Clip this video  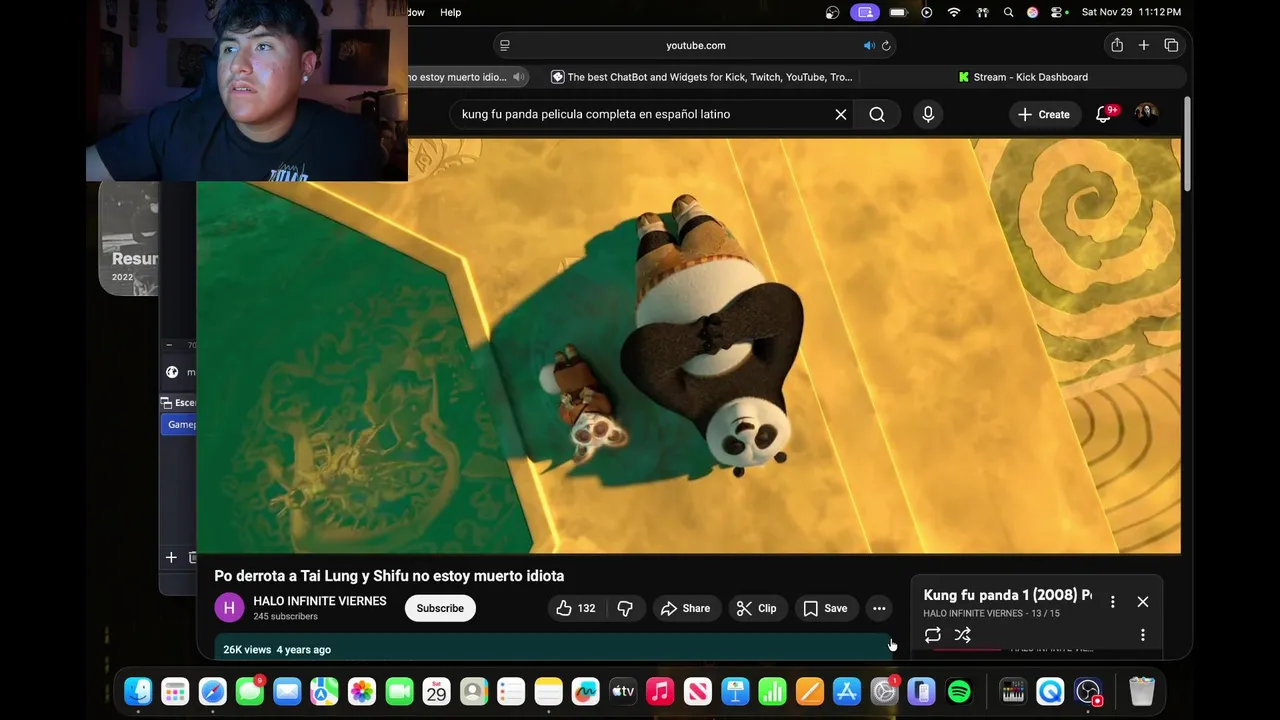pos(756,608)
